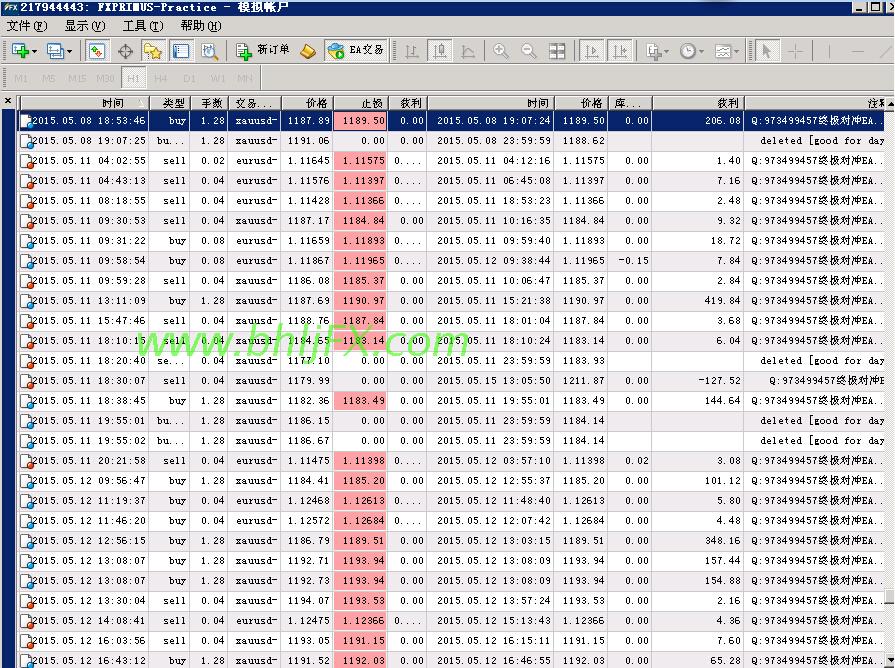Viewport: 895px width, 668px height.
Task: Select the H1 timeframe button
Action: [134, 78]
